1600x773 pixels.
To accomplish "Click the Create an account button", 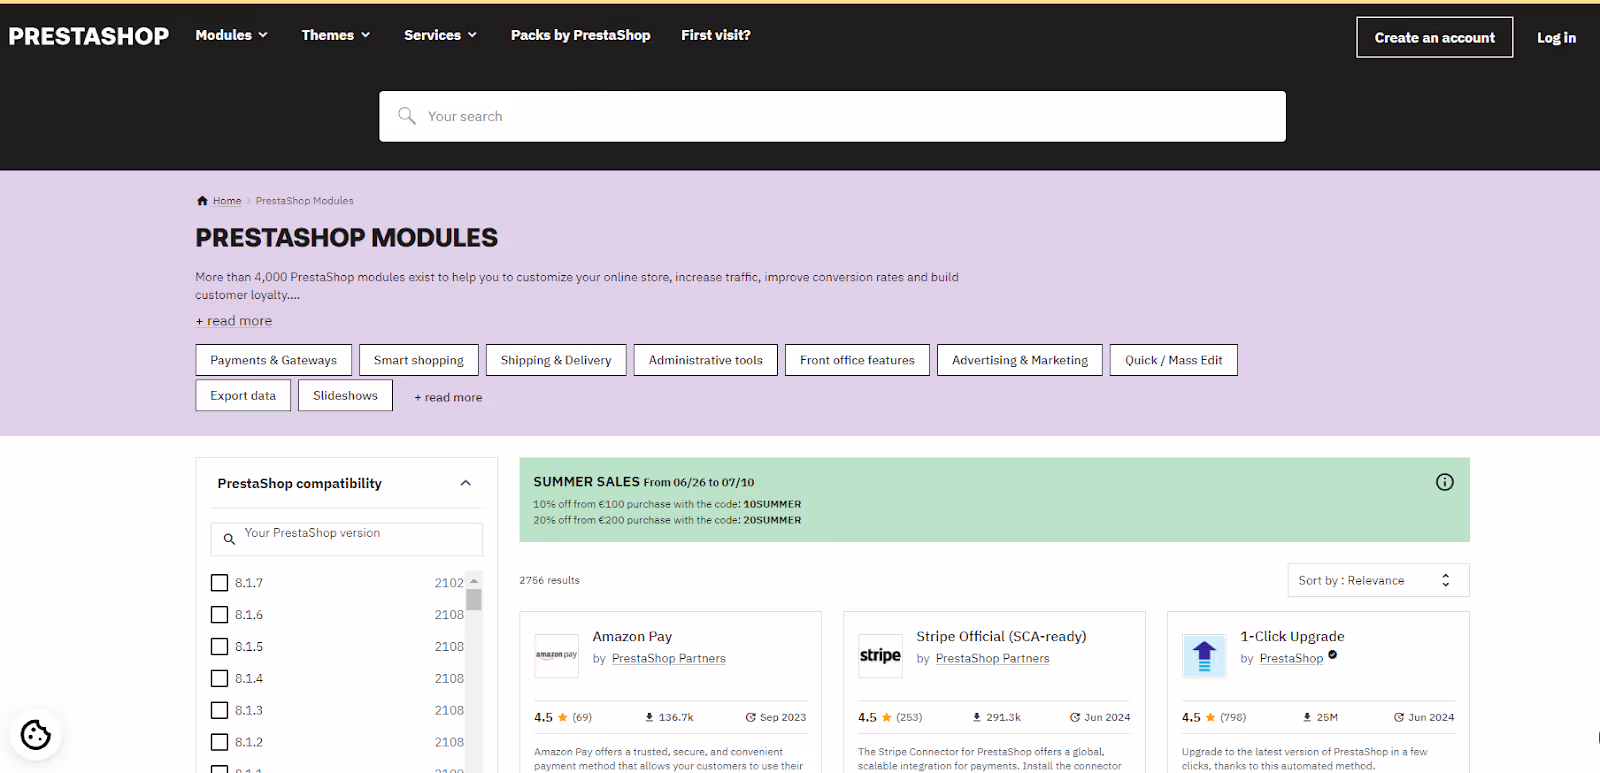I will 1435,37.
